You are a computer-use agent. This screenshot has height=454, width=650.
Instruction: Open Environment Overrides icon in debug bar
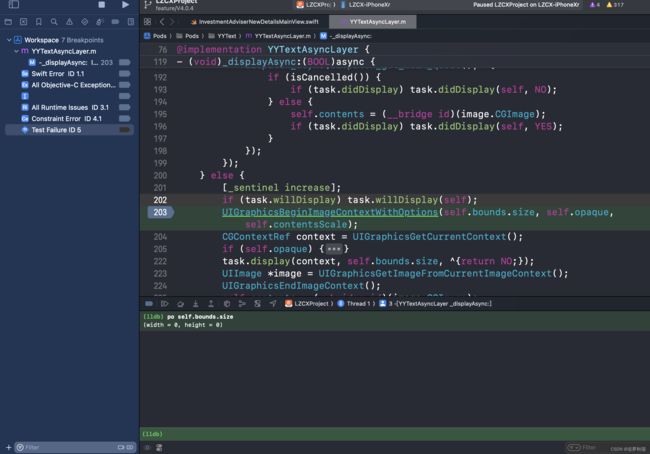[x=257, y=304]
